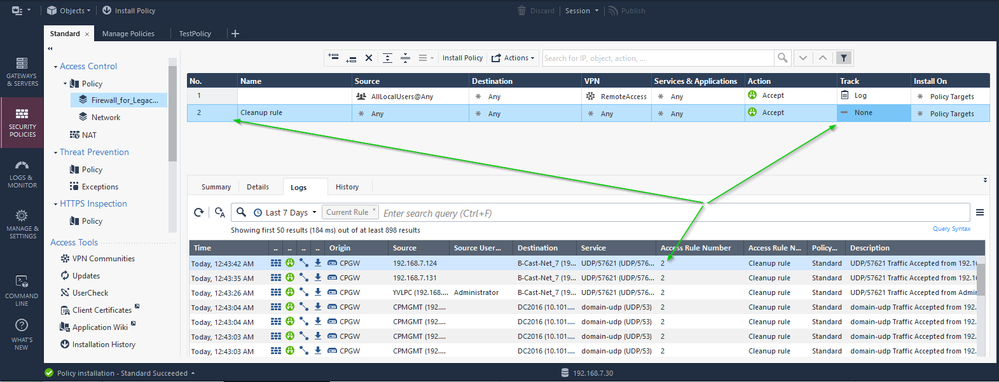Switch to the Summary tab

pyautogui.click(x=216, y=187)
